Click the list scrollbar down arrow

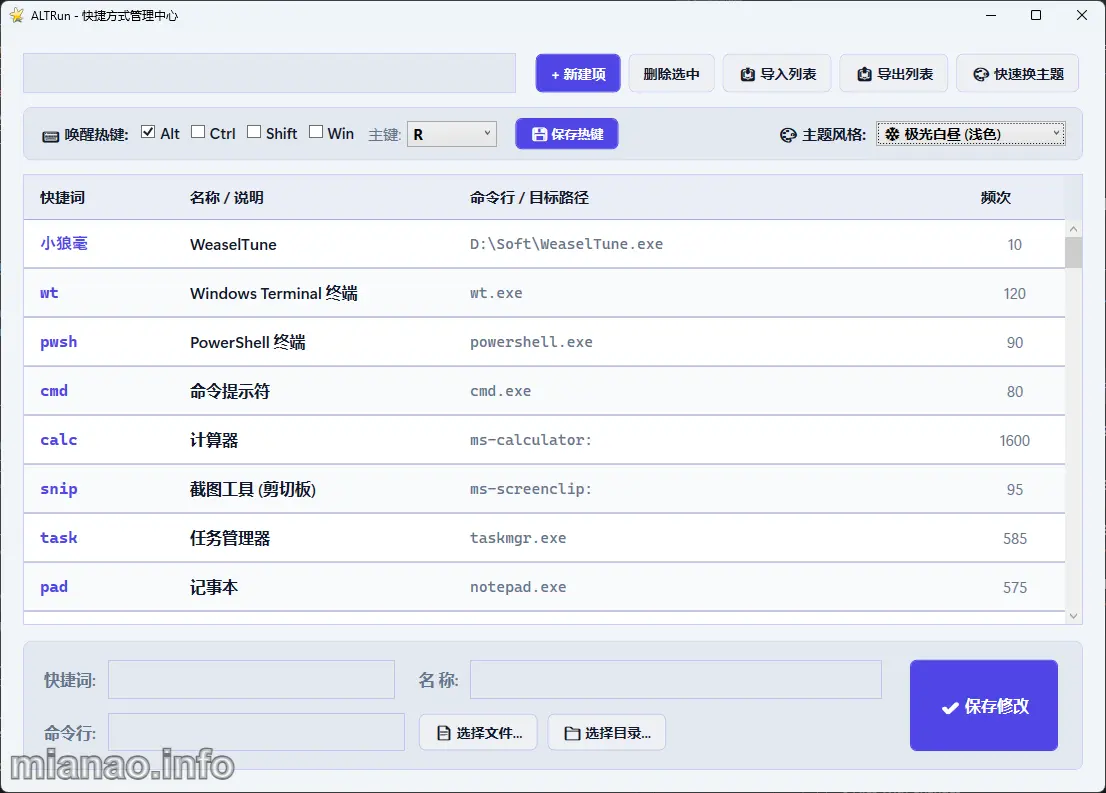1074,616
